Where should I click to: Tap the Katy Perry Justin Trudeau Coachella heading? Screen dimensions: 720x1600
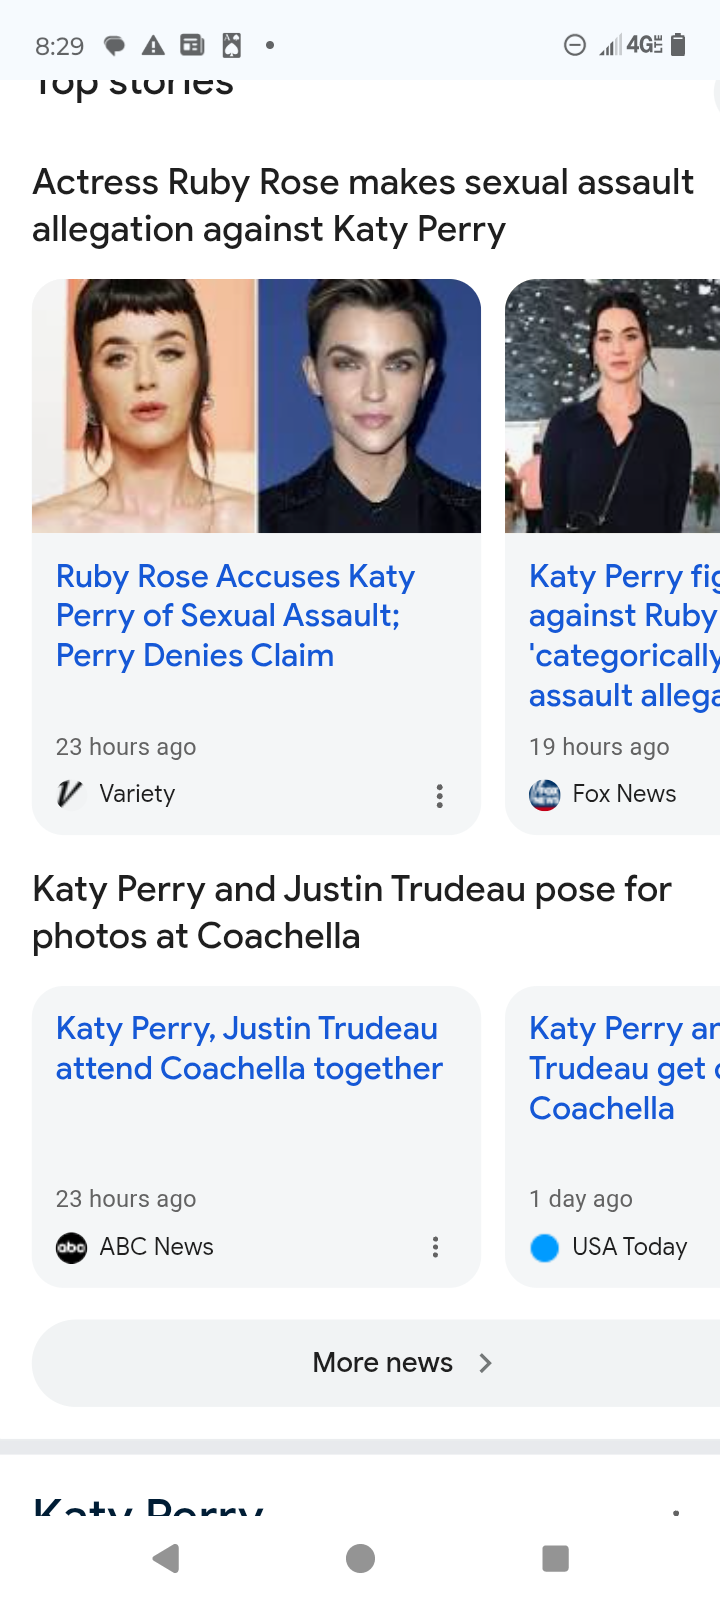pos(352,912)
